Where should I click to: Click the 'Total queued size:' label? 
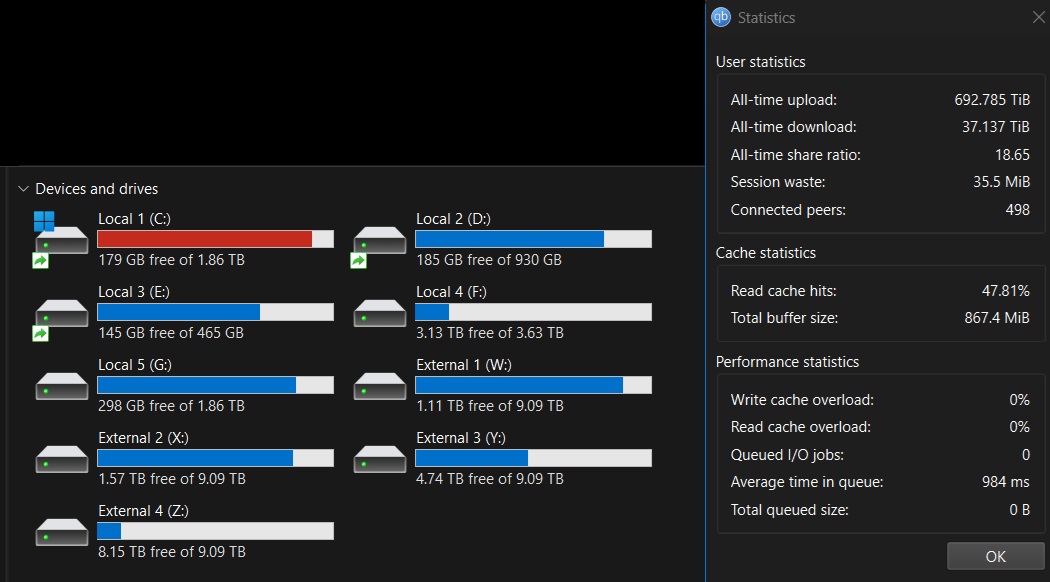(790, 510)
